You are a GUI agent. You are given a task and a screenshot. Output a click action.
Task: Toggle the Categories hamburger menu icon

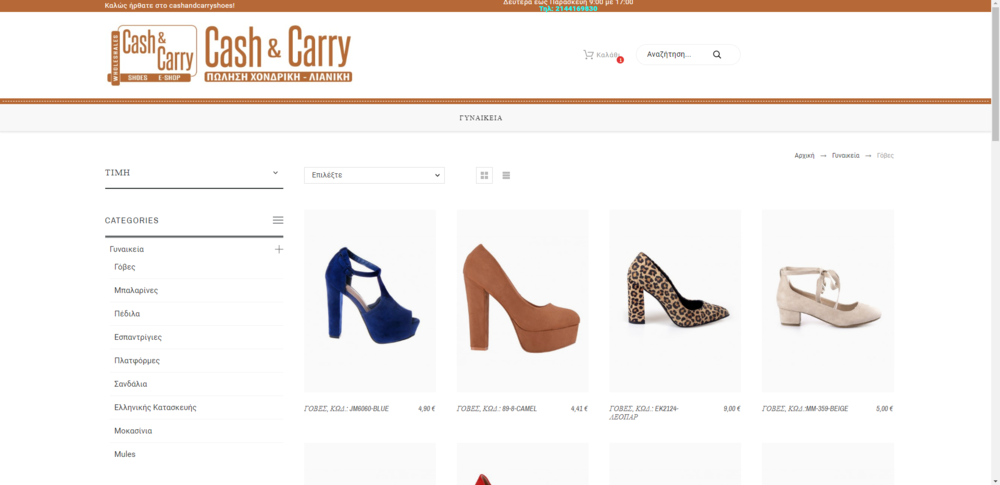click(x=278, y=220)
